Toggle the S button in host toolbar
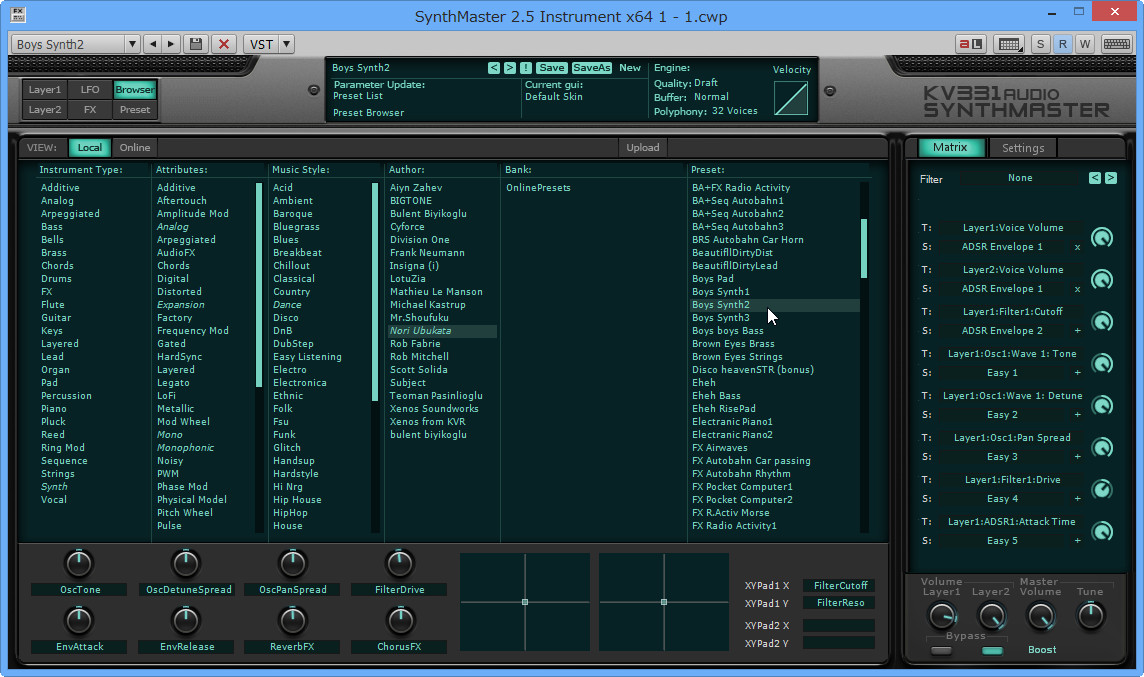 click(1040, 44)
